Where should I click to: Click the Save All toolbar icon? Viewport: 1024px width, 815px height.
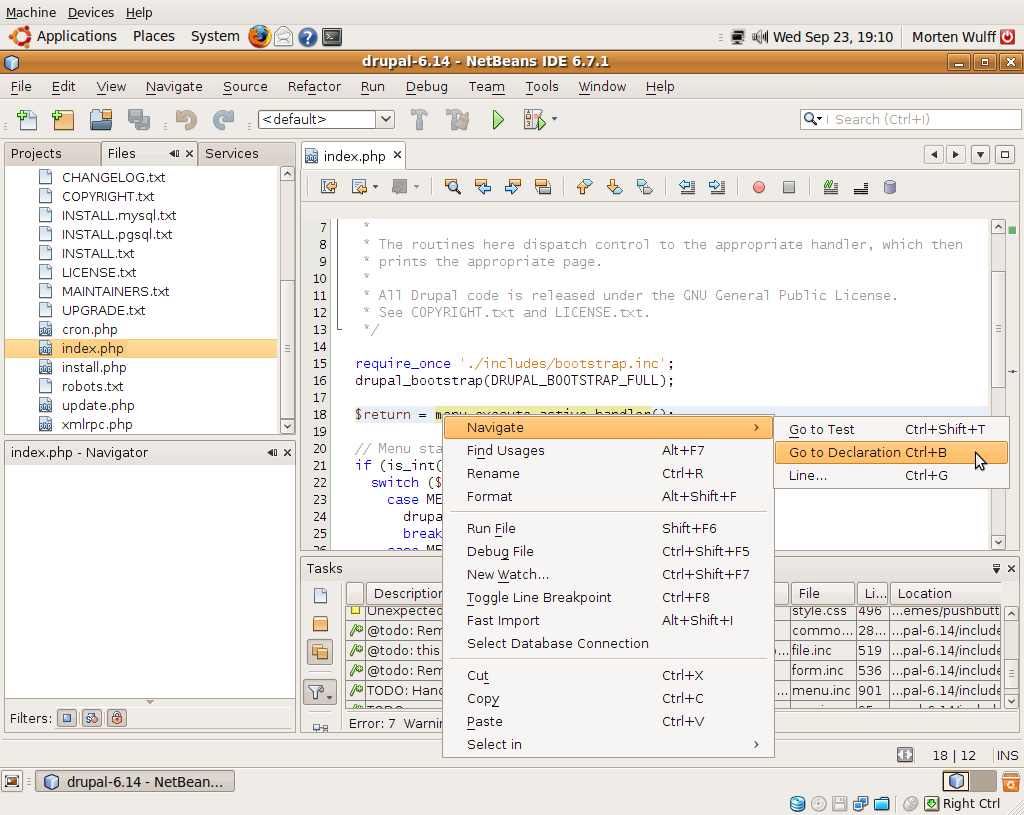coord(138,120)
